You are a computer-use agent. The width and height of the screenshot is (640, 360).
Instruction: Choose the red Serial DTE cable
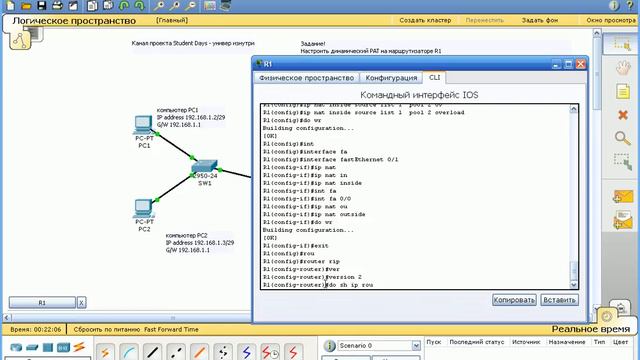tap(293, 352)
